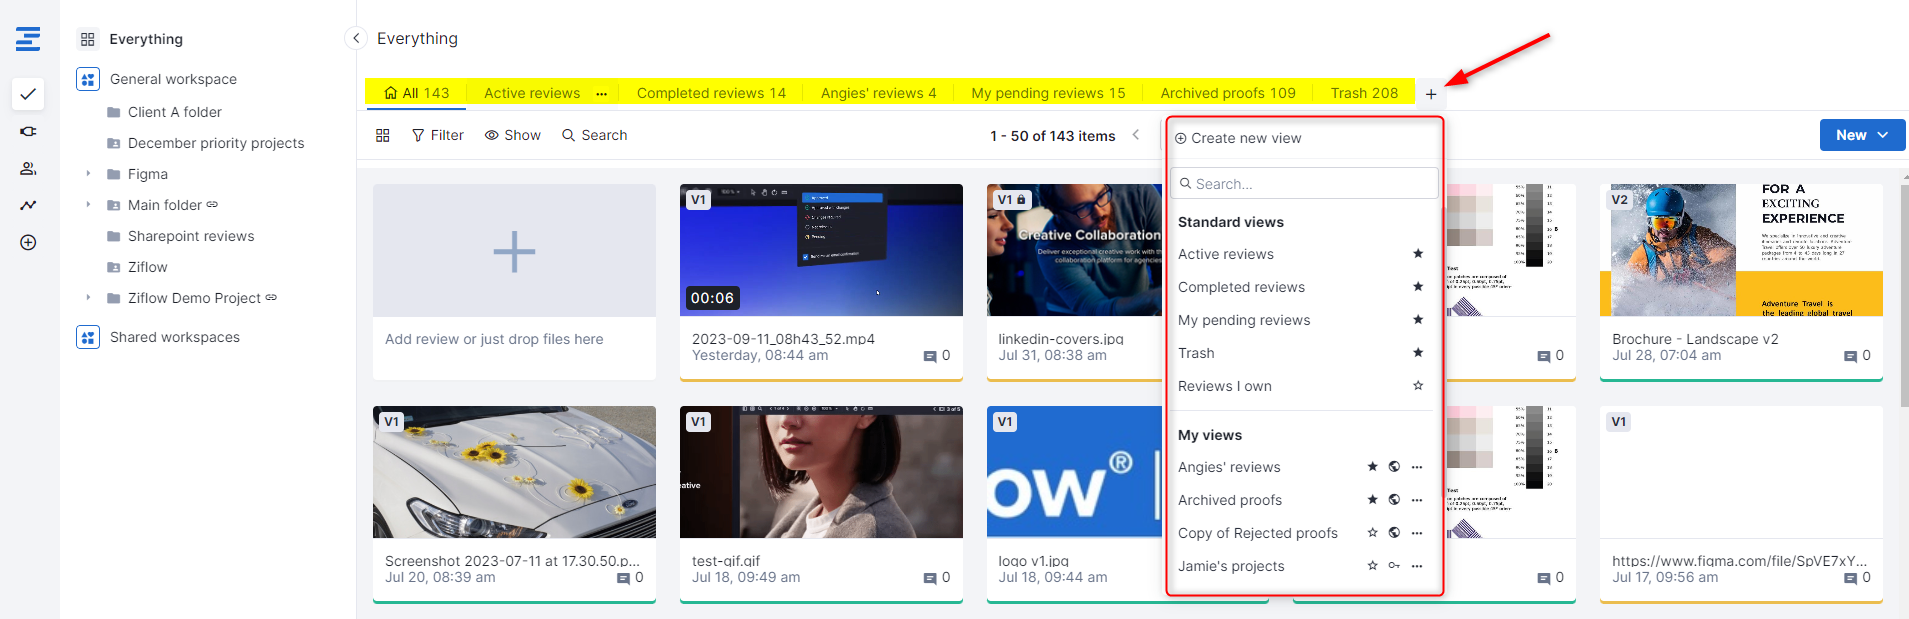Click the page scrollbar on right edge
This screenshot has width=1909, height=619.
tap(1903, 295)
